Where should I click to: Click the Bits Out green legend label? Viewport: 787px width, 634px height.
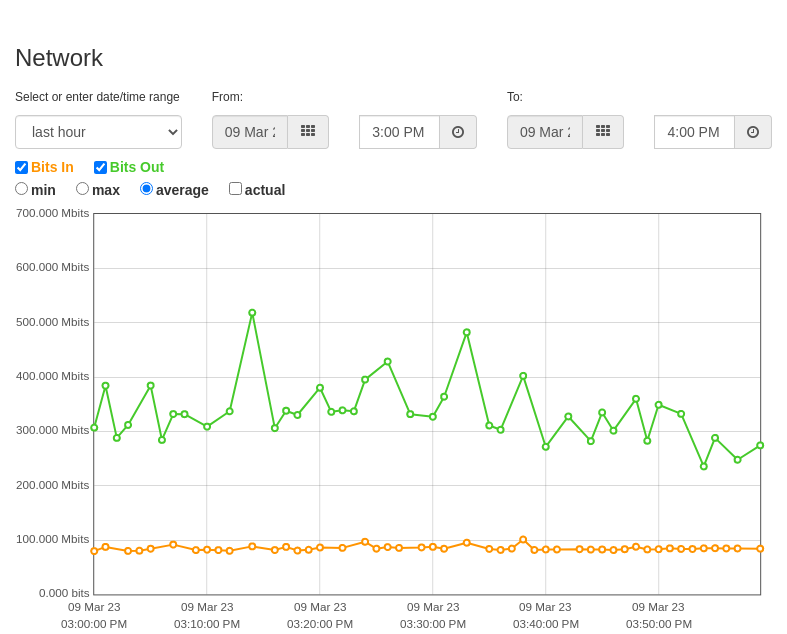click(137, 167)
